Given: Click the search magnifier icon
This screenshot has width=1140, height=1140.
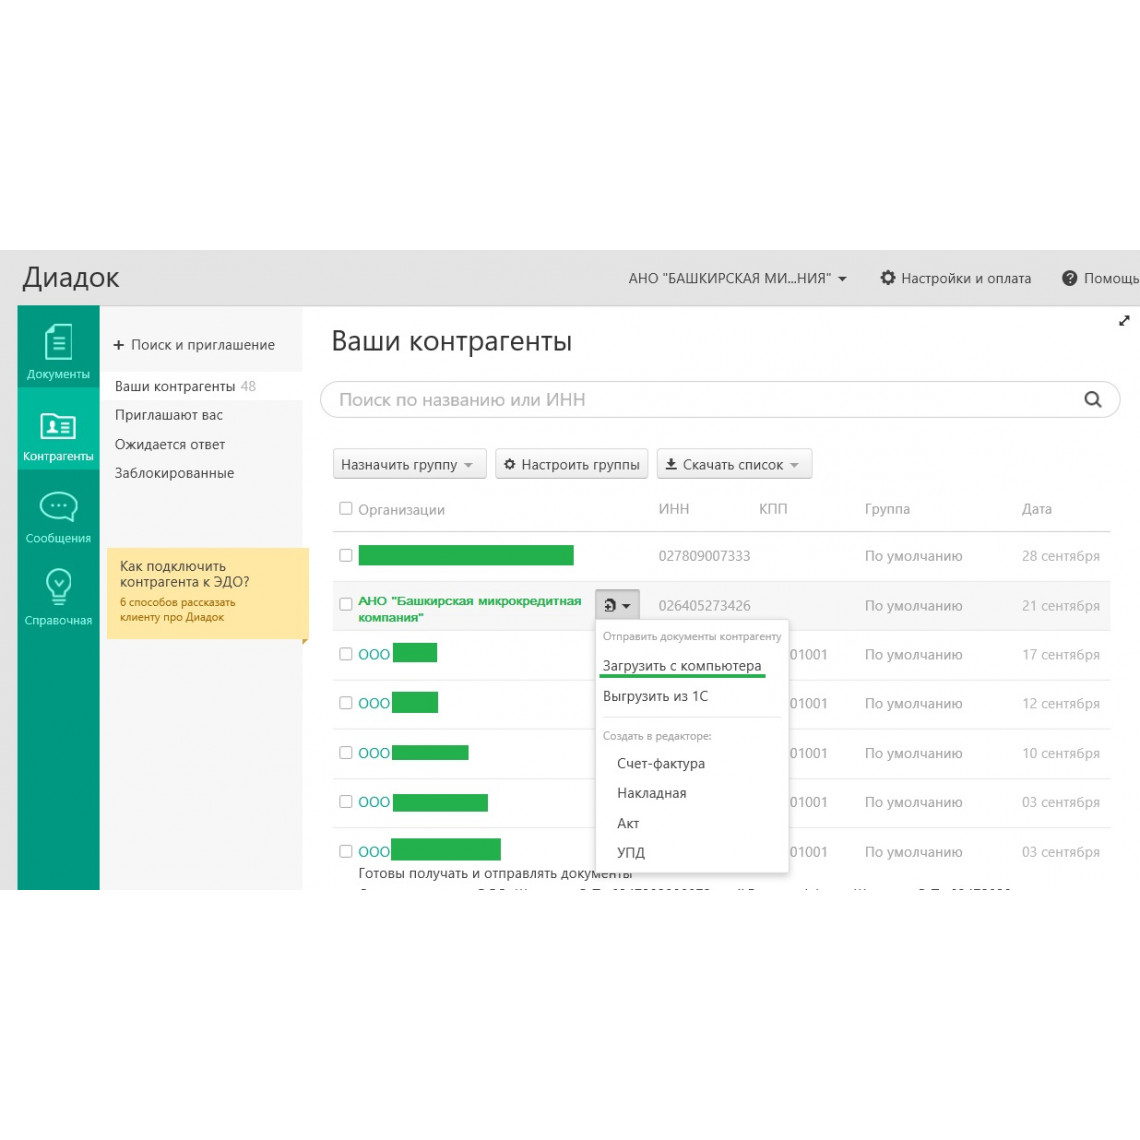Looking at the screenshot, I should [1092, 399].
